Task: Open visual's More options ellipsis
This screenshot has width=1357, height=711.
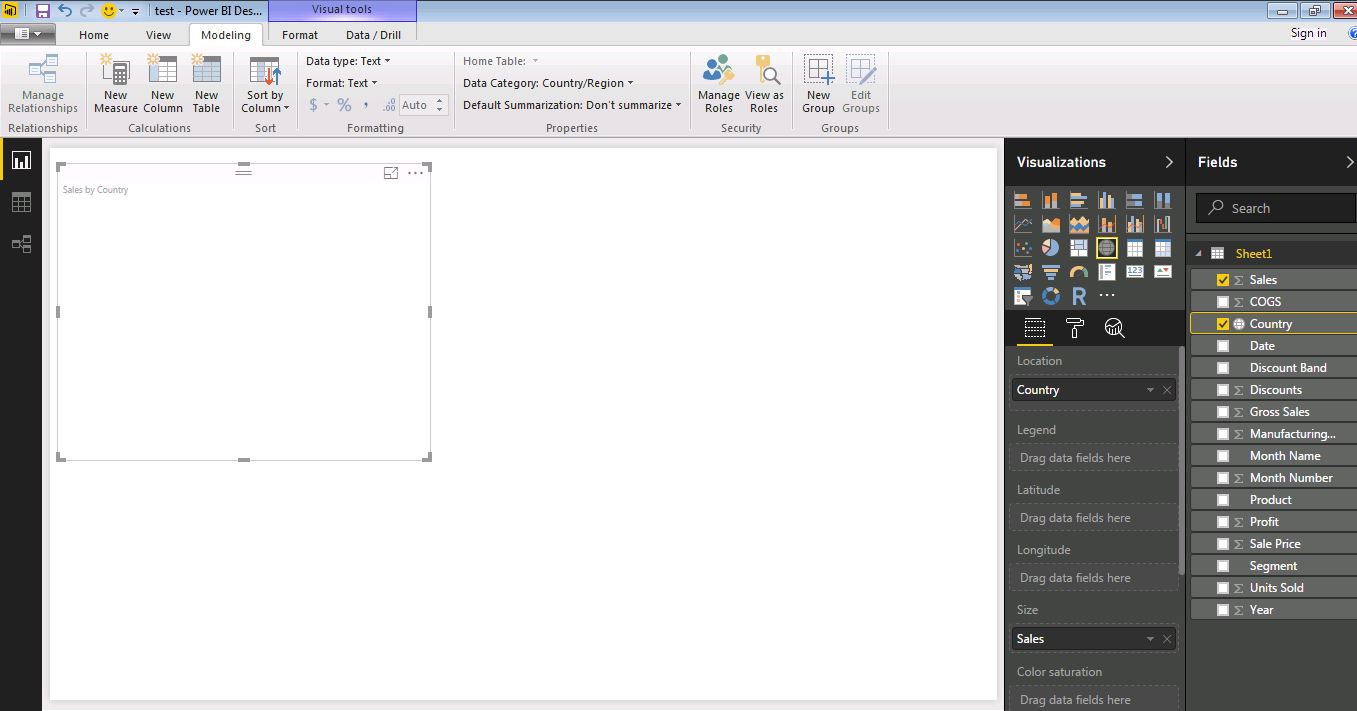Action: pyautogui.click(x=416, y=173)
